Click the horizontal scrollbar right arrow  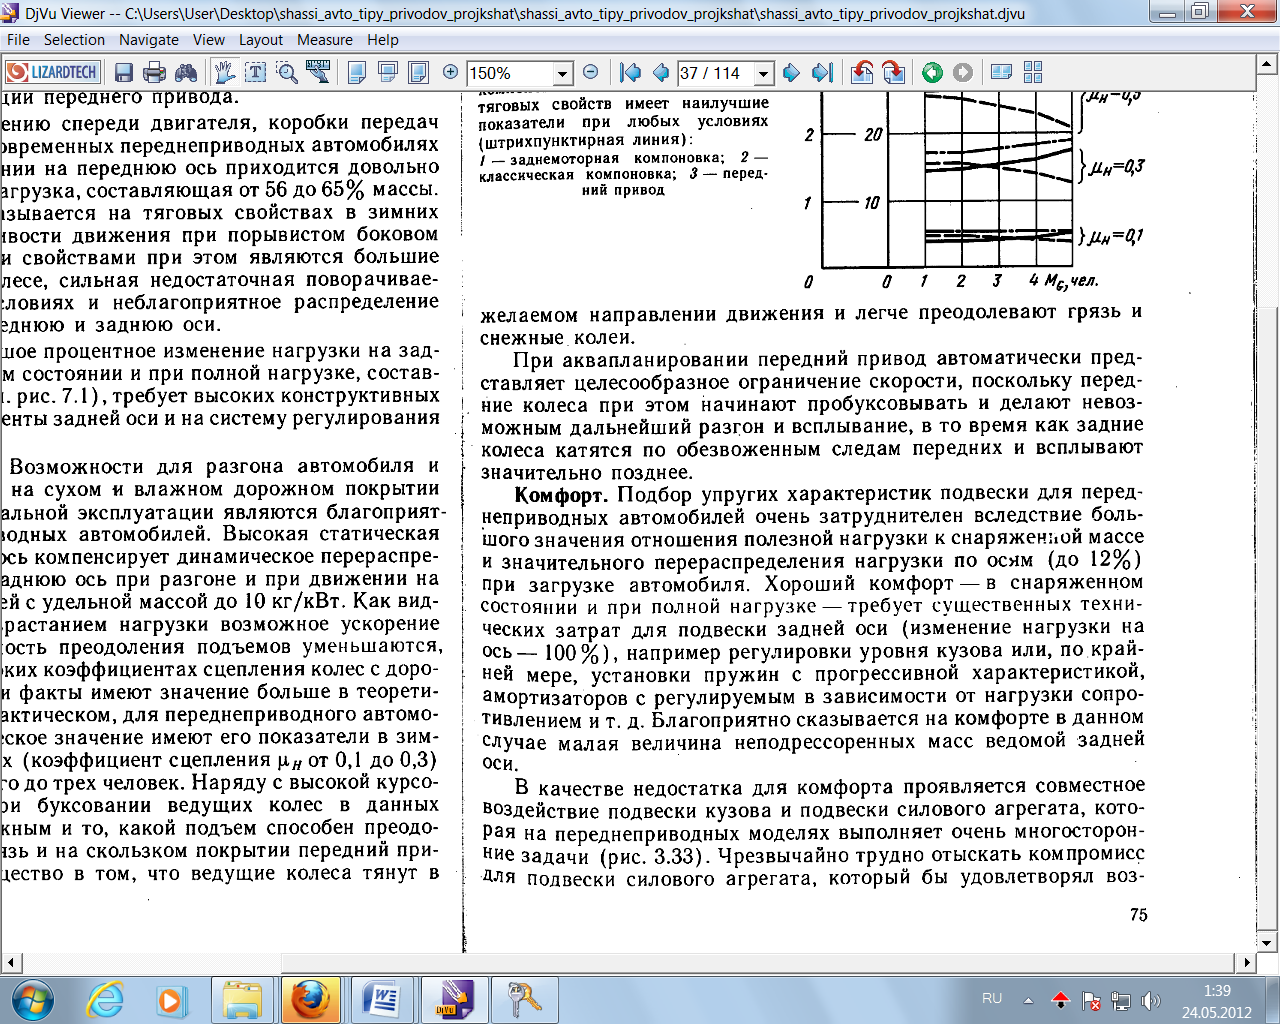point(1247,963)
